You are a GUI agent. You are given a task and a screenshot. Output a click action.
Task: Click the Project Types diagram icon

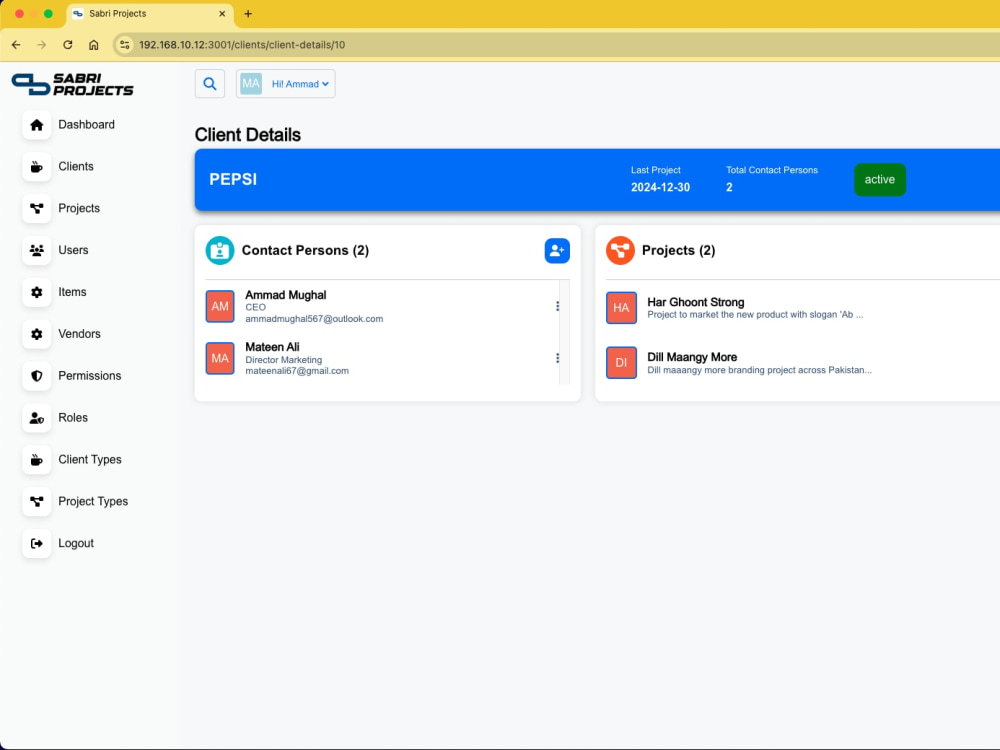coord(36,502)
